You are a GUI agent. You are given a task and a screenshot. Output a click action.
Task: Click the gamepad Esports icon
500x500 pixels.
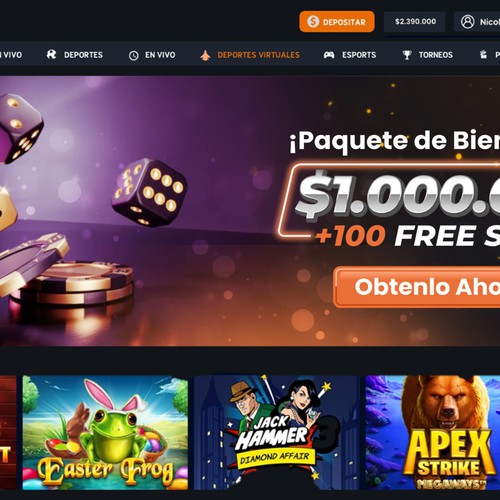[329, 55]
